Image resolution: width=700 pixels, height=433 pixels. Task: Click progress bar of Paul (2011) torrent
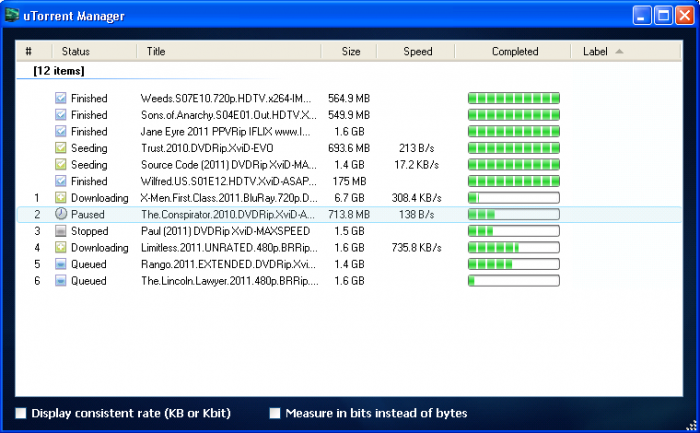[514, 231]
